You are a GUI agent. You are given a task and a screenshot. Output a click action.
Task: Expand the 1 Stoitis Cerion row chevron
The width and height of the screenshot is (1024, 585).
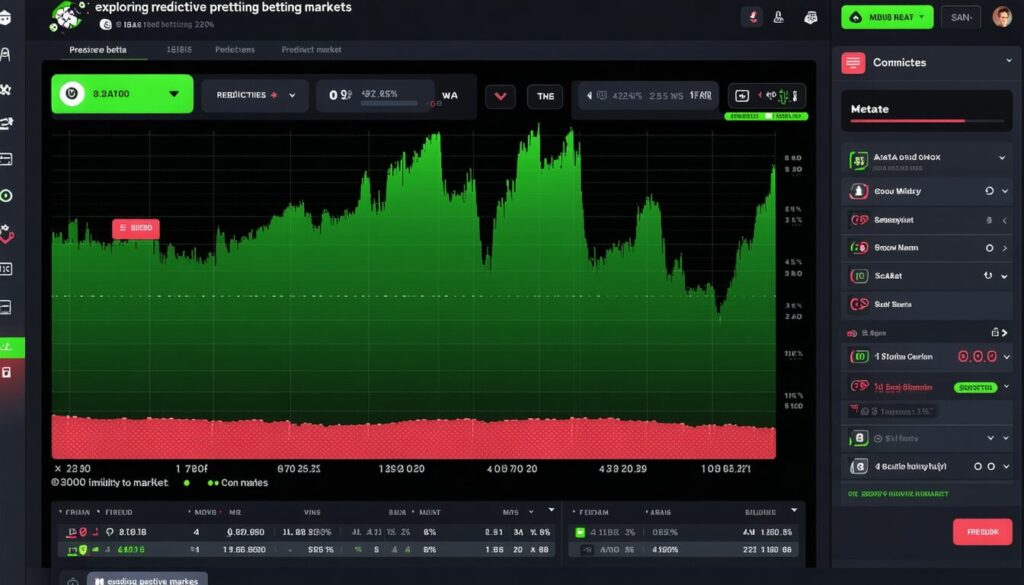point(1006,357)
